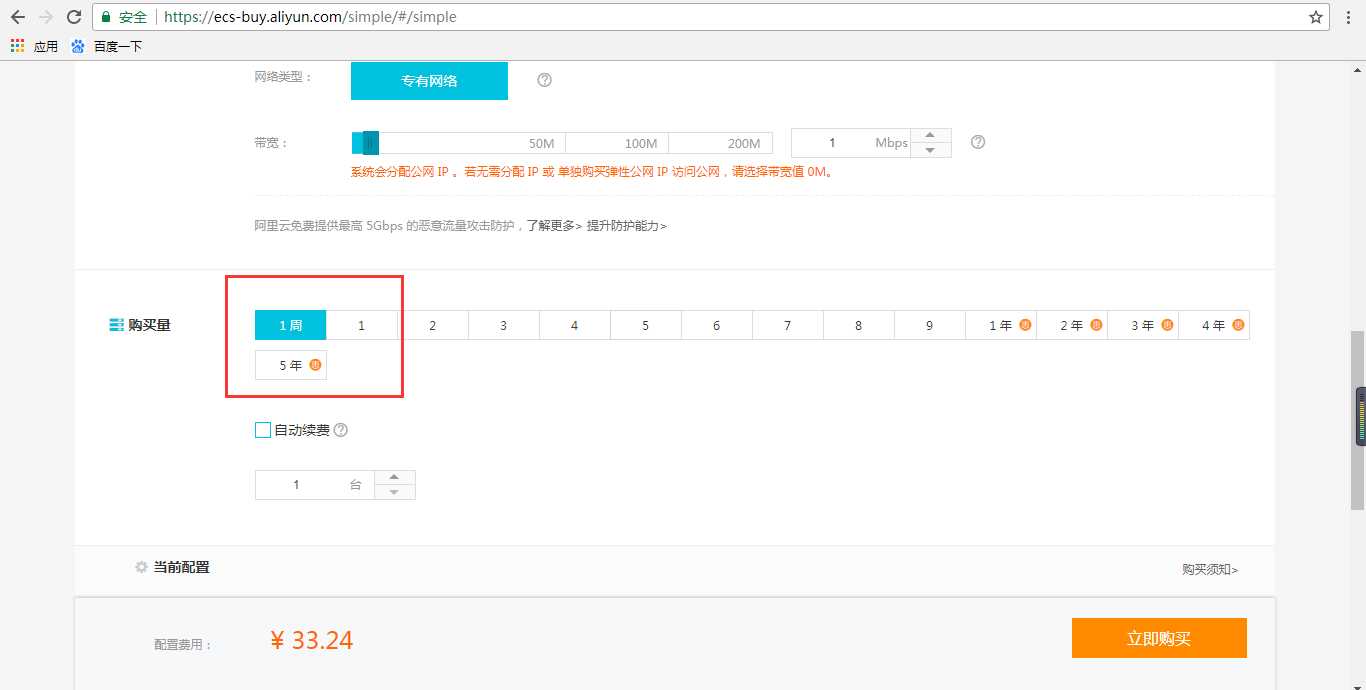Select the 4 年 duration option
The image size is (1366, 690).
pos(1214,325)
